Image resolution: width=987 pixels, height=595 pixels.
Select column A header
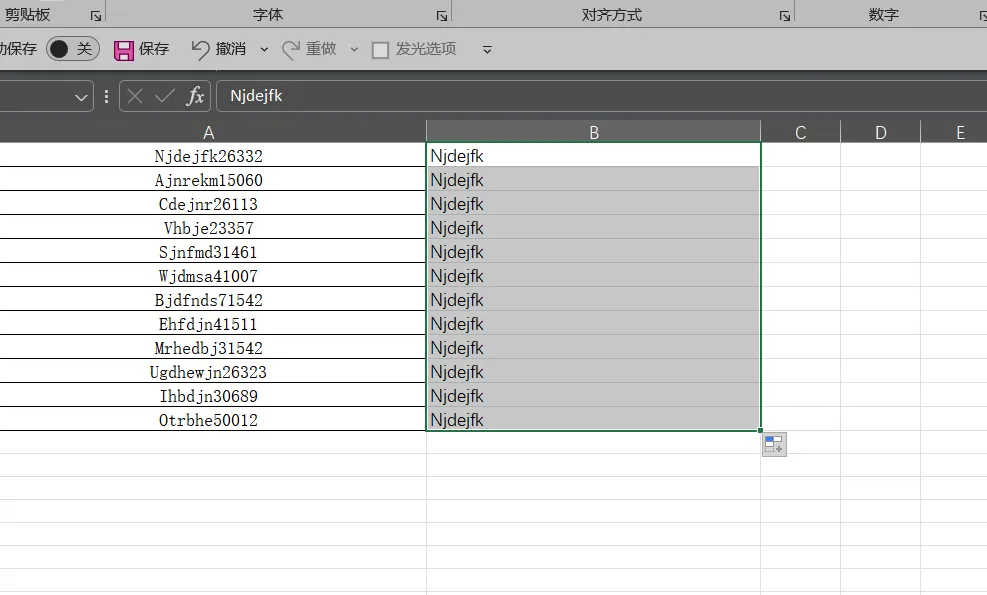click(209, 132)
